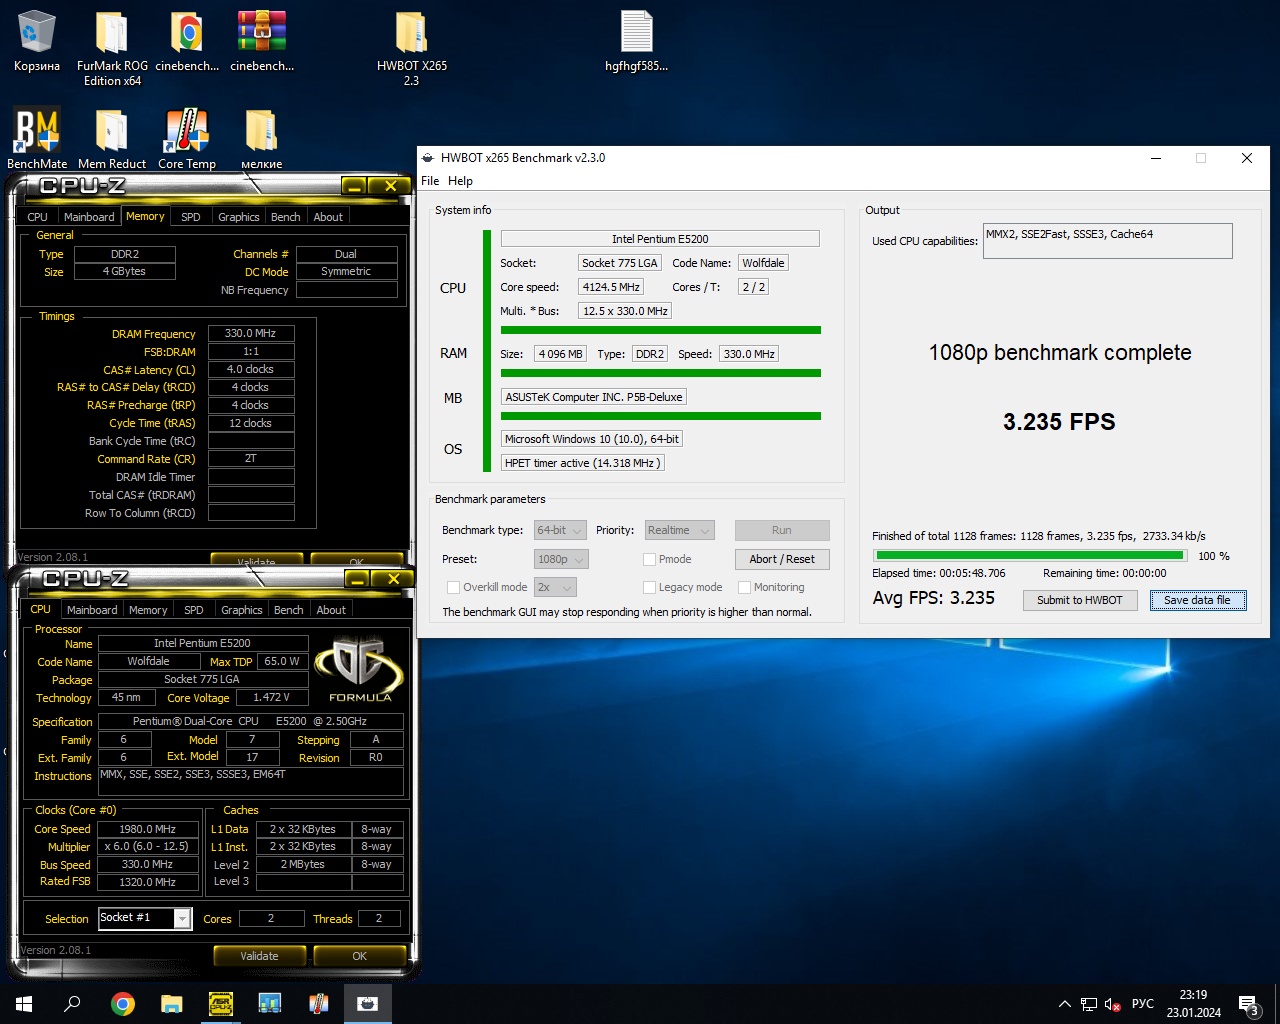Click OK in lower CPU-Z window
The height and width of the screenshot is (1024, 1280).
click(x=359, y=957)
